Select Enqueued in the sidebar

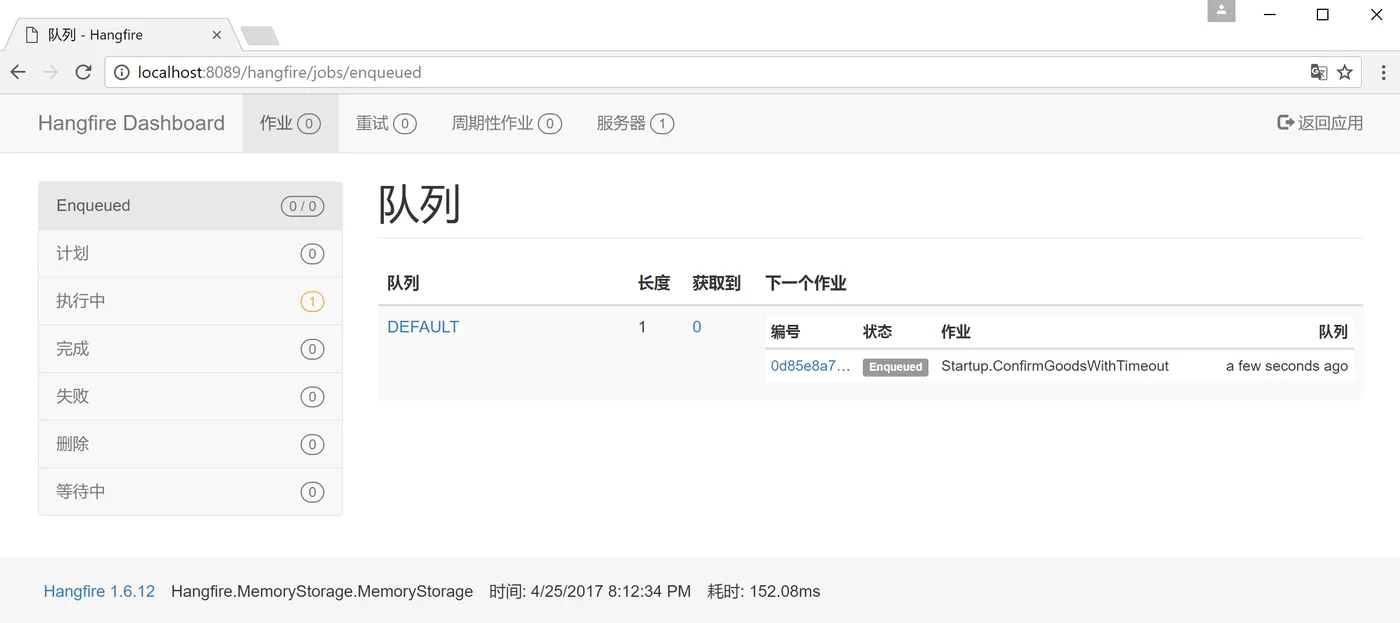pos(190,206)
